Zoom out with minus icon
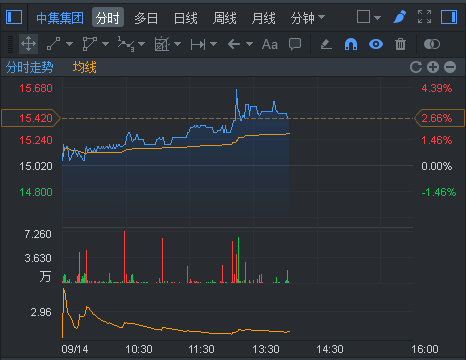The image size is (466, 360). (450, 67)
